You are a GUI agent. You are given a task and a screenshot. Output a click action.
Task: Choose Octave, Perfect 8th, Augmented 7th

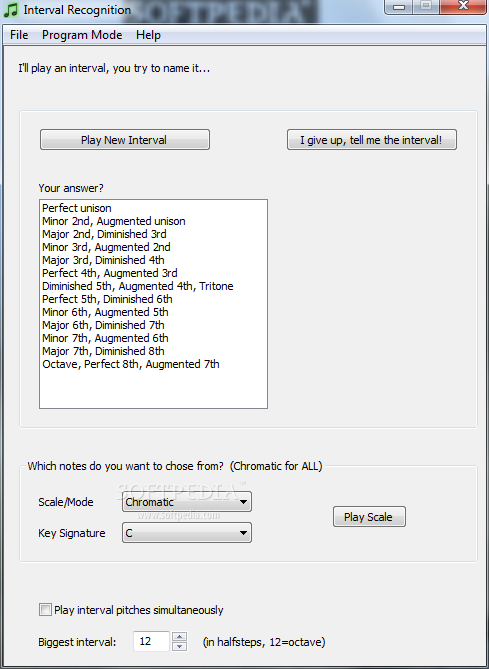(153, 364)
